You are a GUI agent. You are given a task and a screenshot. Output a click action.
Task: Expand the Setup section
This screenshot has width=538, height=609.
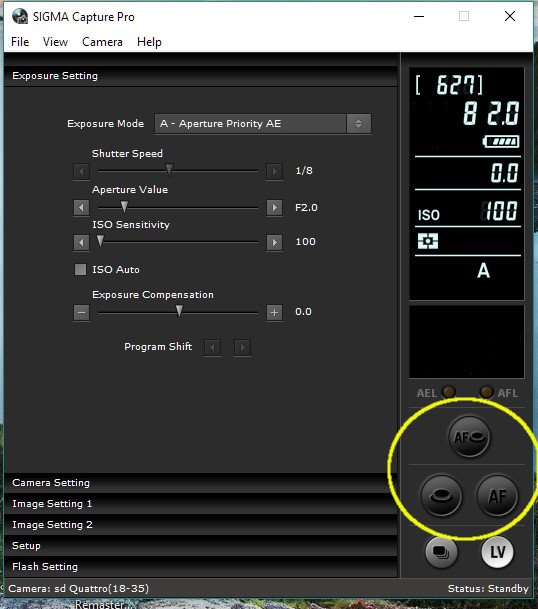click(x=200, y=546)
